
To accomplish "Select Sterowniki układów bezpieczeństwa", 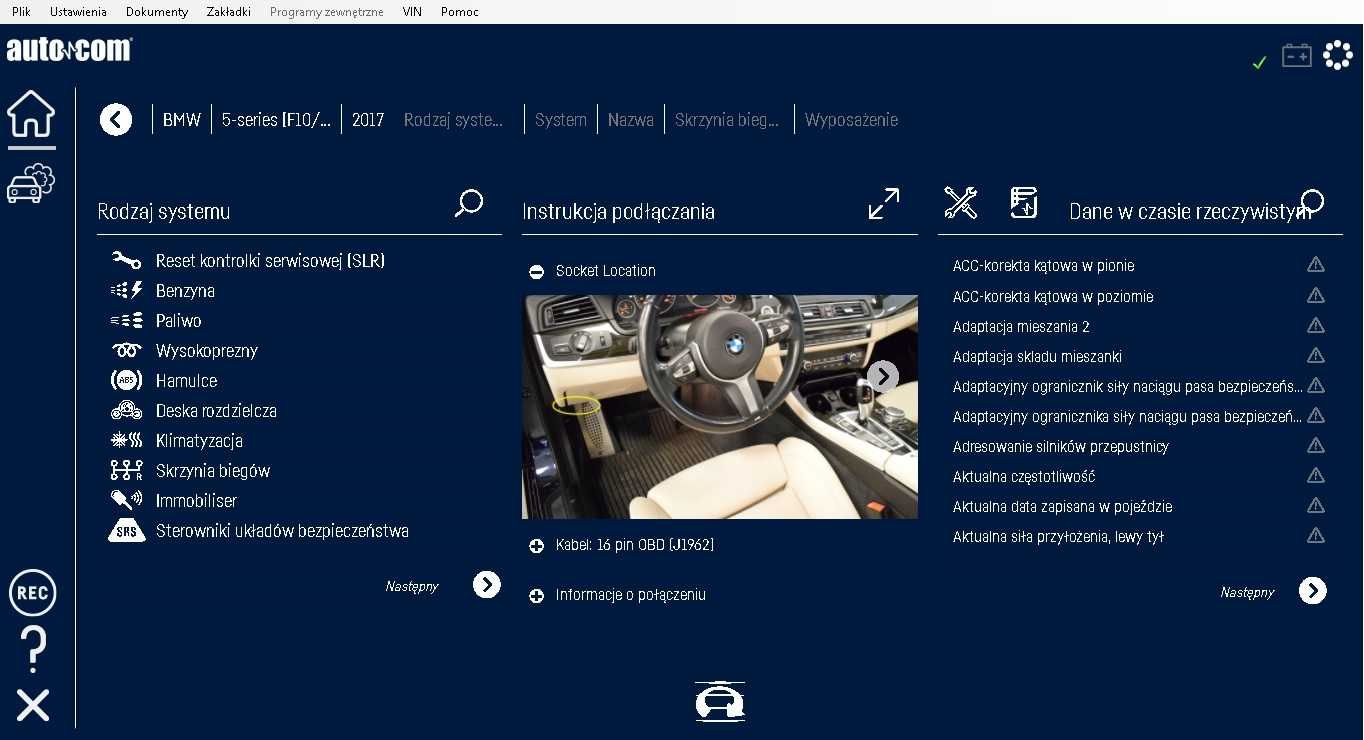I will pos(282,531).
